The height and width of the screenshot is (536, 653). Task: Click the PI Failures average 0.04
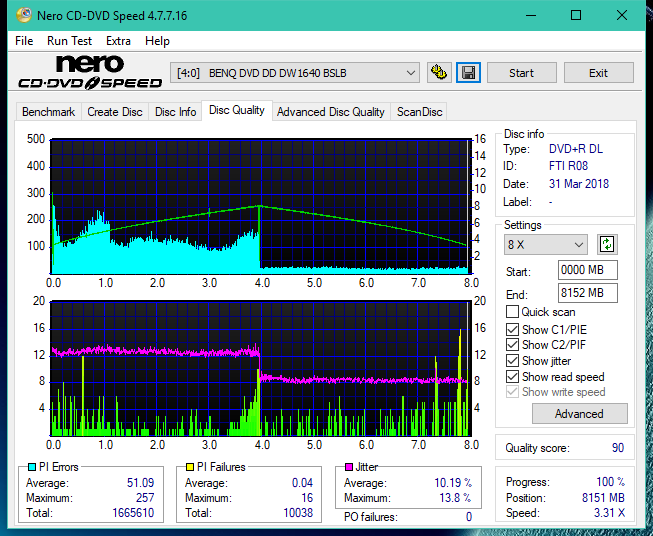[302, 483]
